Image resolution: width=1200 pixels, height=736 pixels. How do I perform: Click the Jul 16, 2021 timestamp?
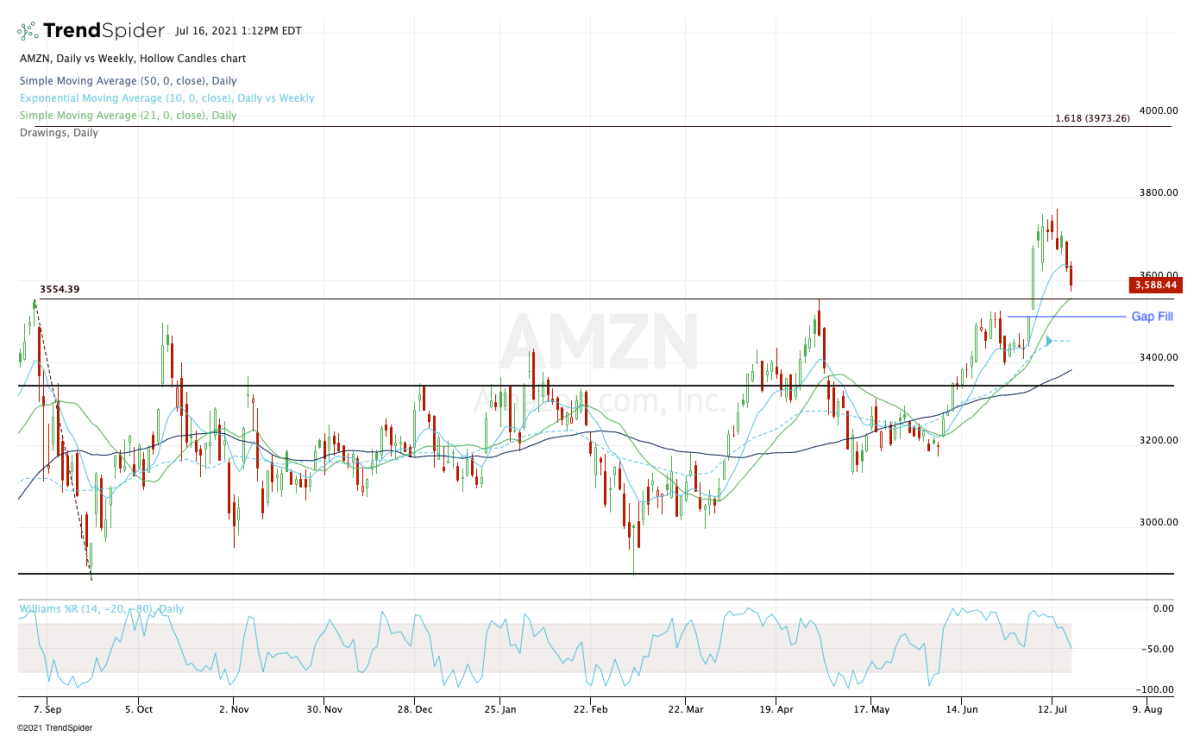[253, 31]
